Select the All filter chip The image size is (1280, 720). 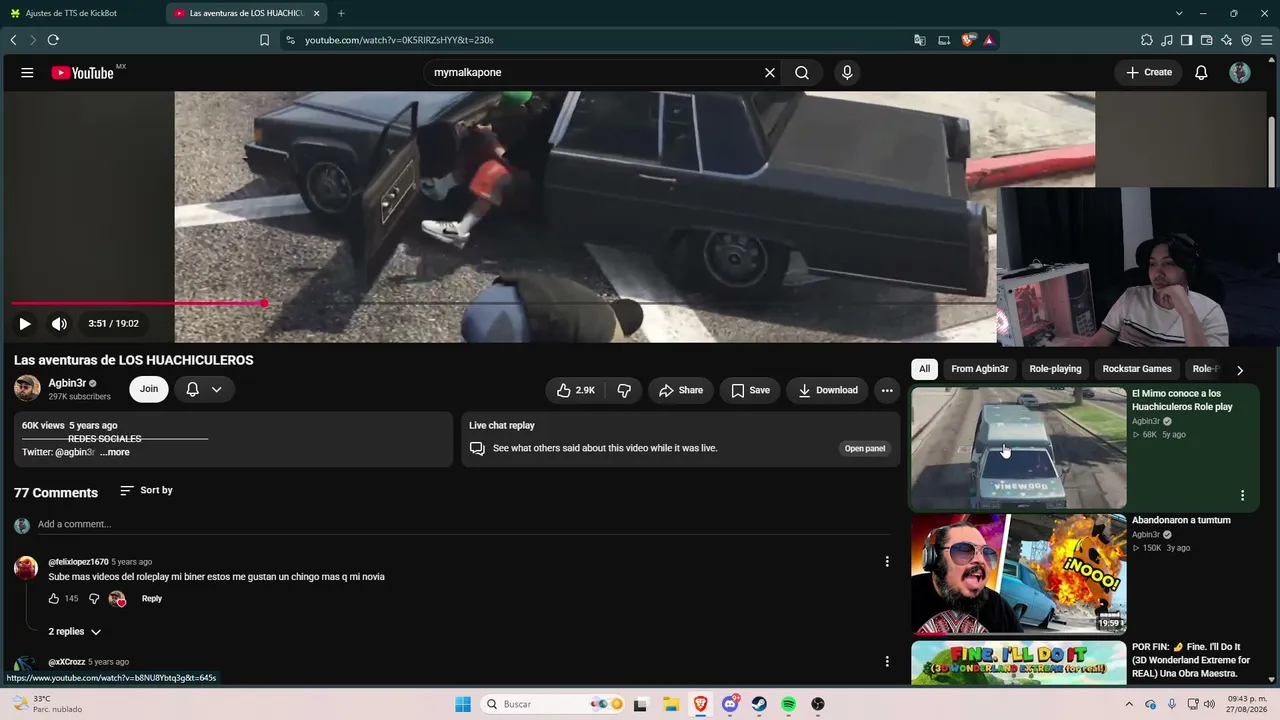924,369
